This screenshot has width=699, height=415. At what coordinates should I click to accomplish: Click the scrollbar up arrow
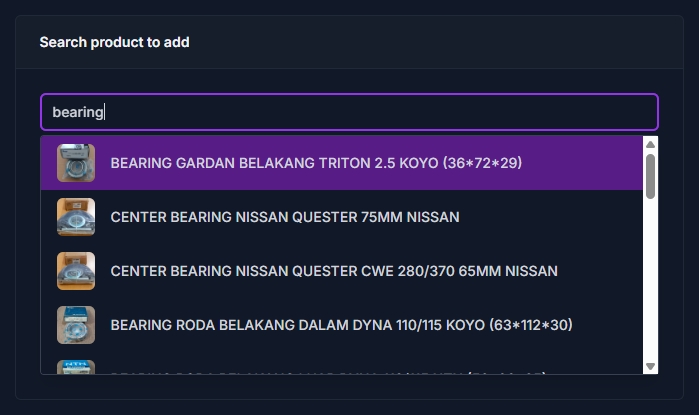650,144
